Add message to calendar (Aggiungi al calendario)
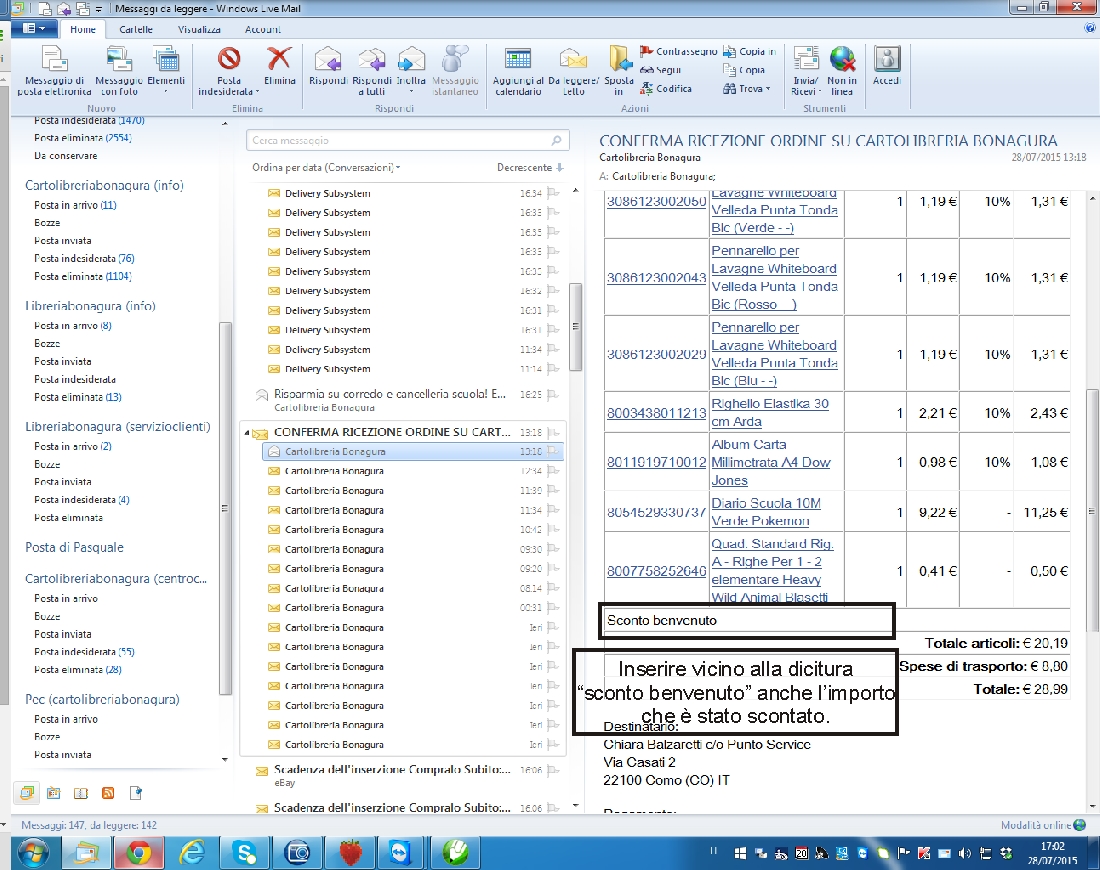 [x=518, y=70]
